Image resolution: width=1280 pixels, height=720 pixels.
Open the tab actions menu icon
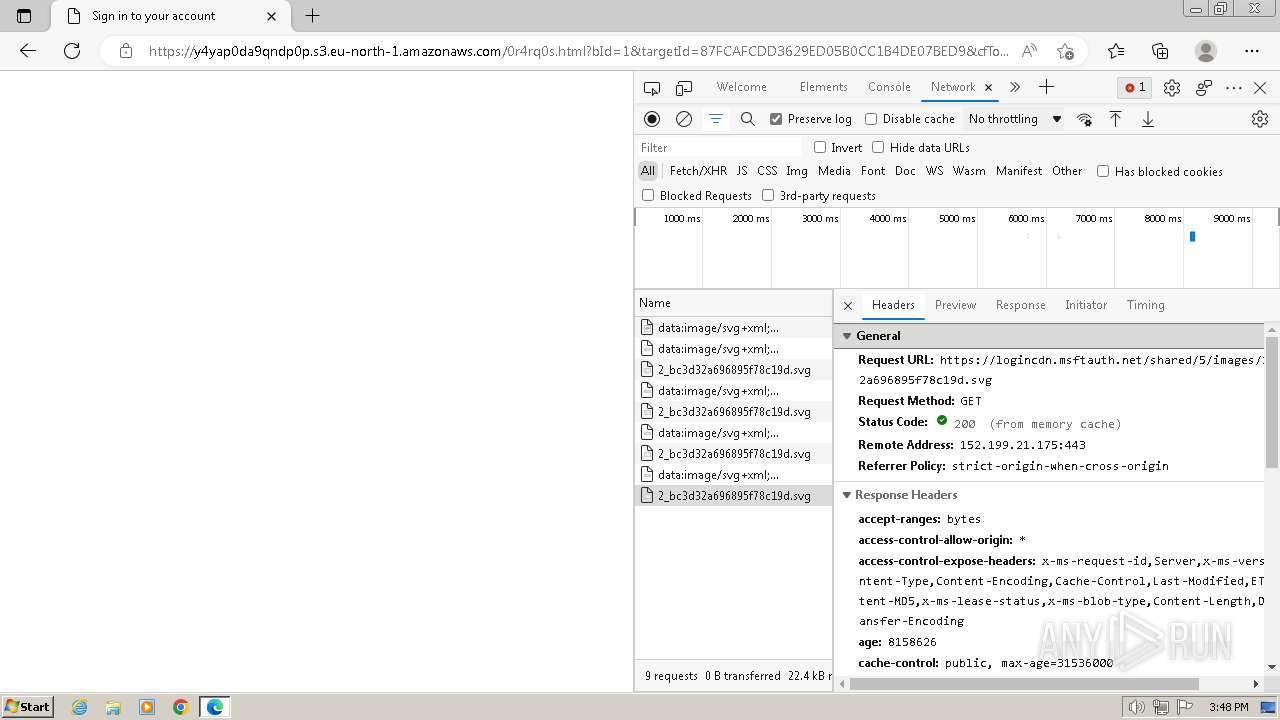[x=24, y=16]
